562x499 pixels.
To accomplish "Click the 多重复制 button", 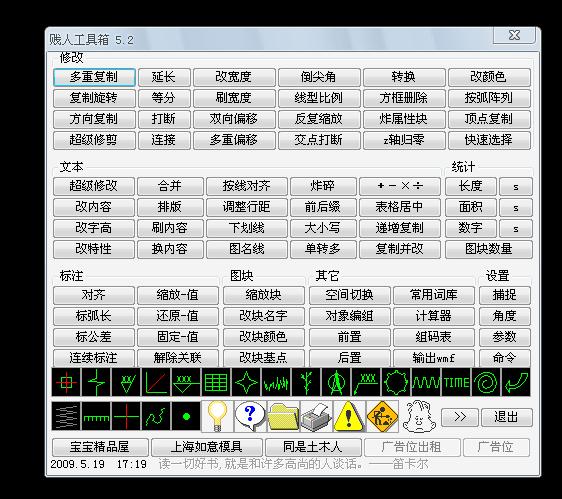I will coord(94,77).
